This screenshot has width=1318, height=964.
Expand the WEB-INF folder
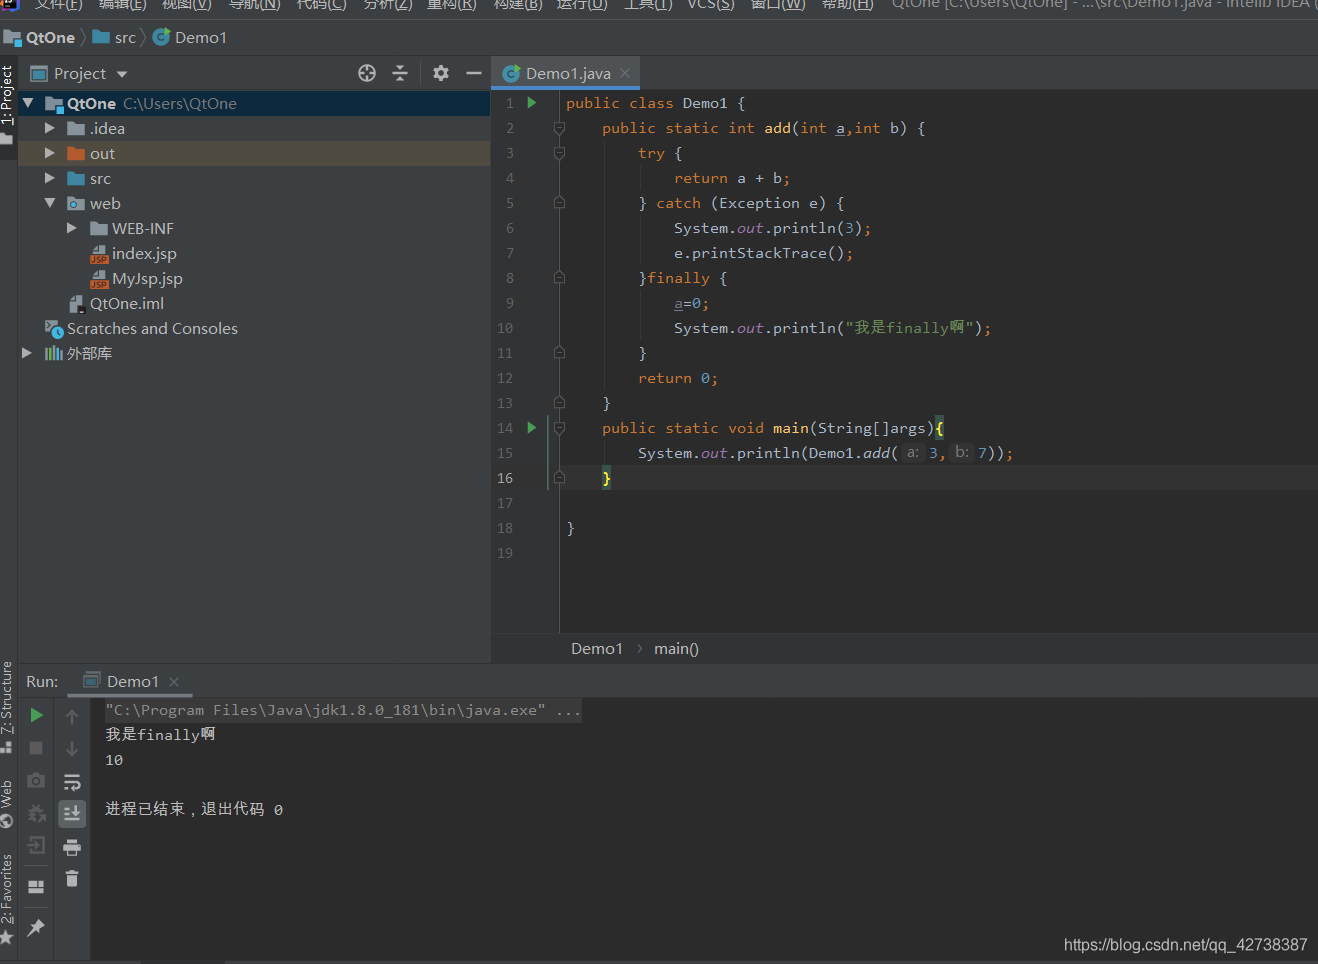[72, 228]
